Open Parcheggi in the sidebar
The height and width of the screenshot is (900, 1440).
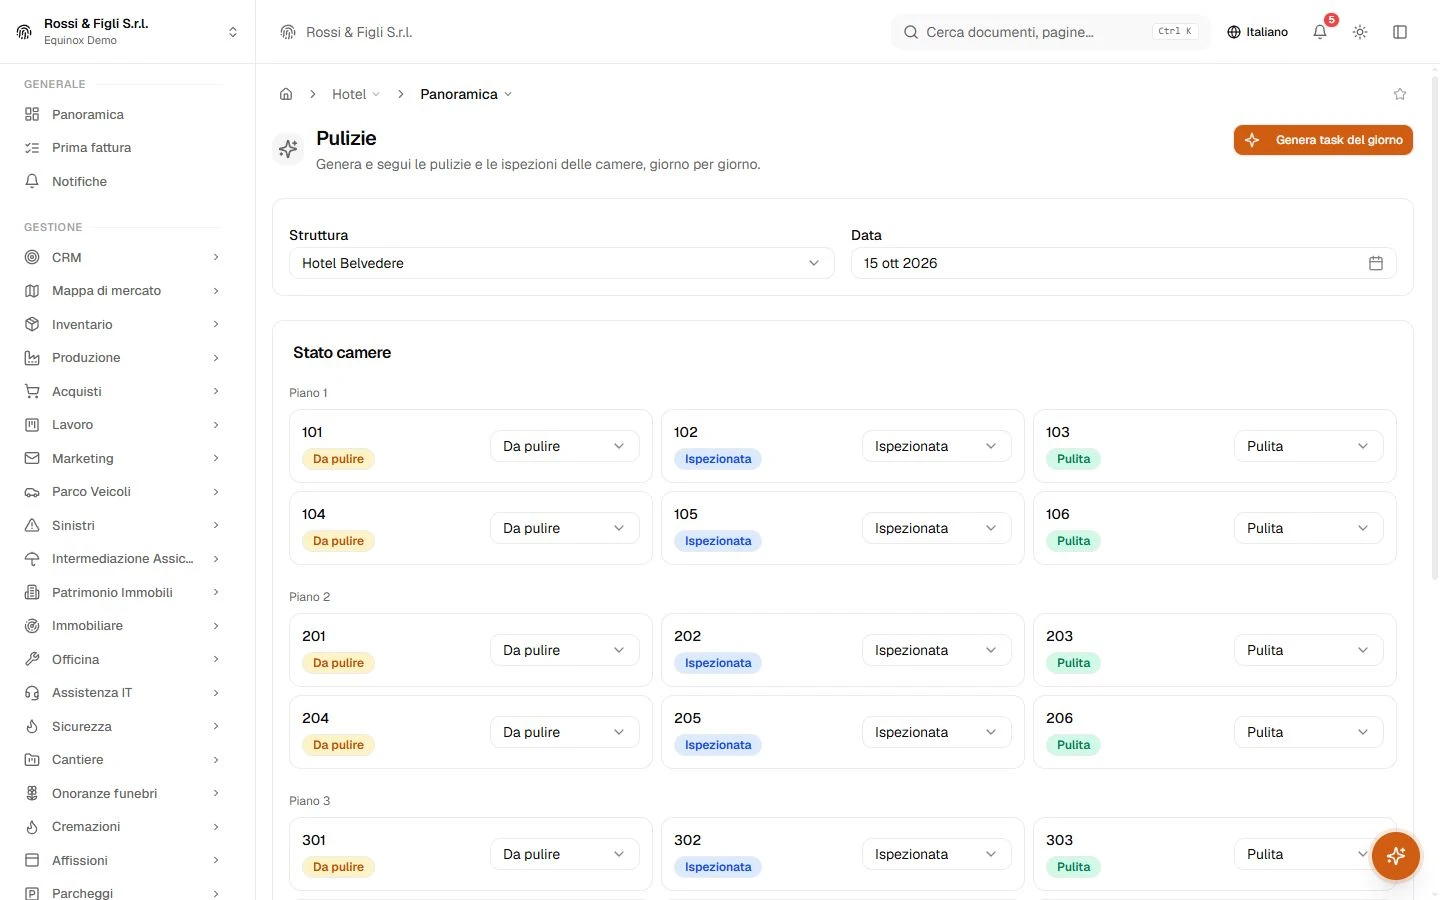point(122,893)
